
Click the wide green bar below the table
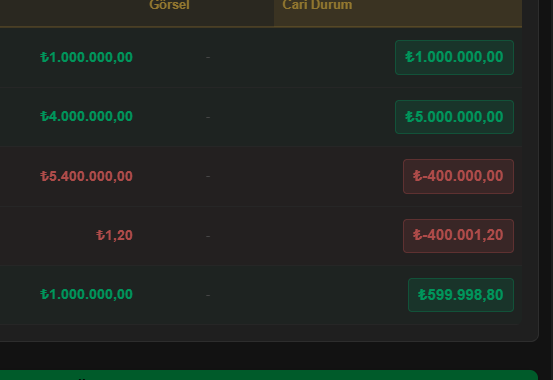pos(269,375)
